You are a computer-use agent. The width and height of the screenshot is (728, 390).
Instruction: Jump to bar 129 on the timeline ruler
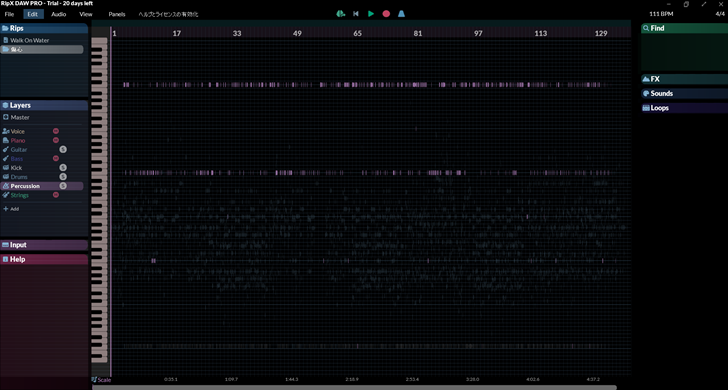601,33
